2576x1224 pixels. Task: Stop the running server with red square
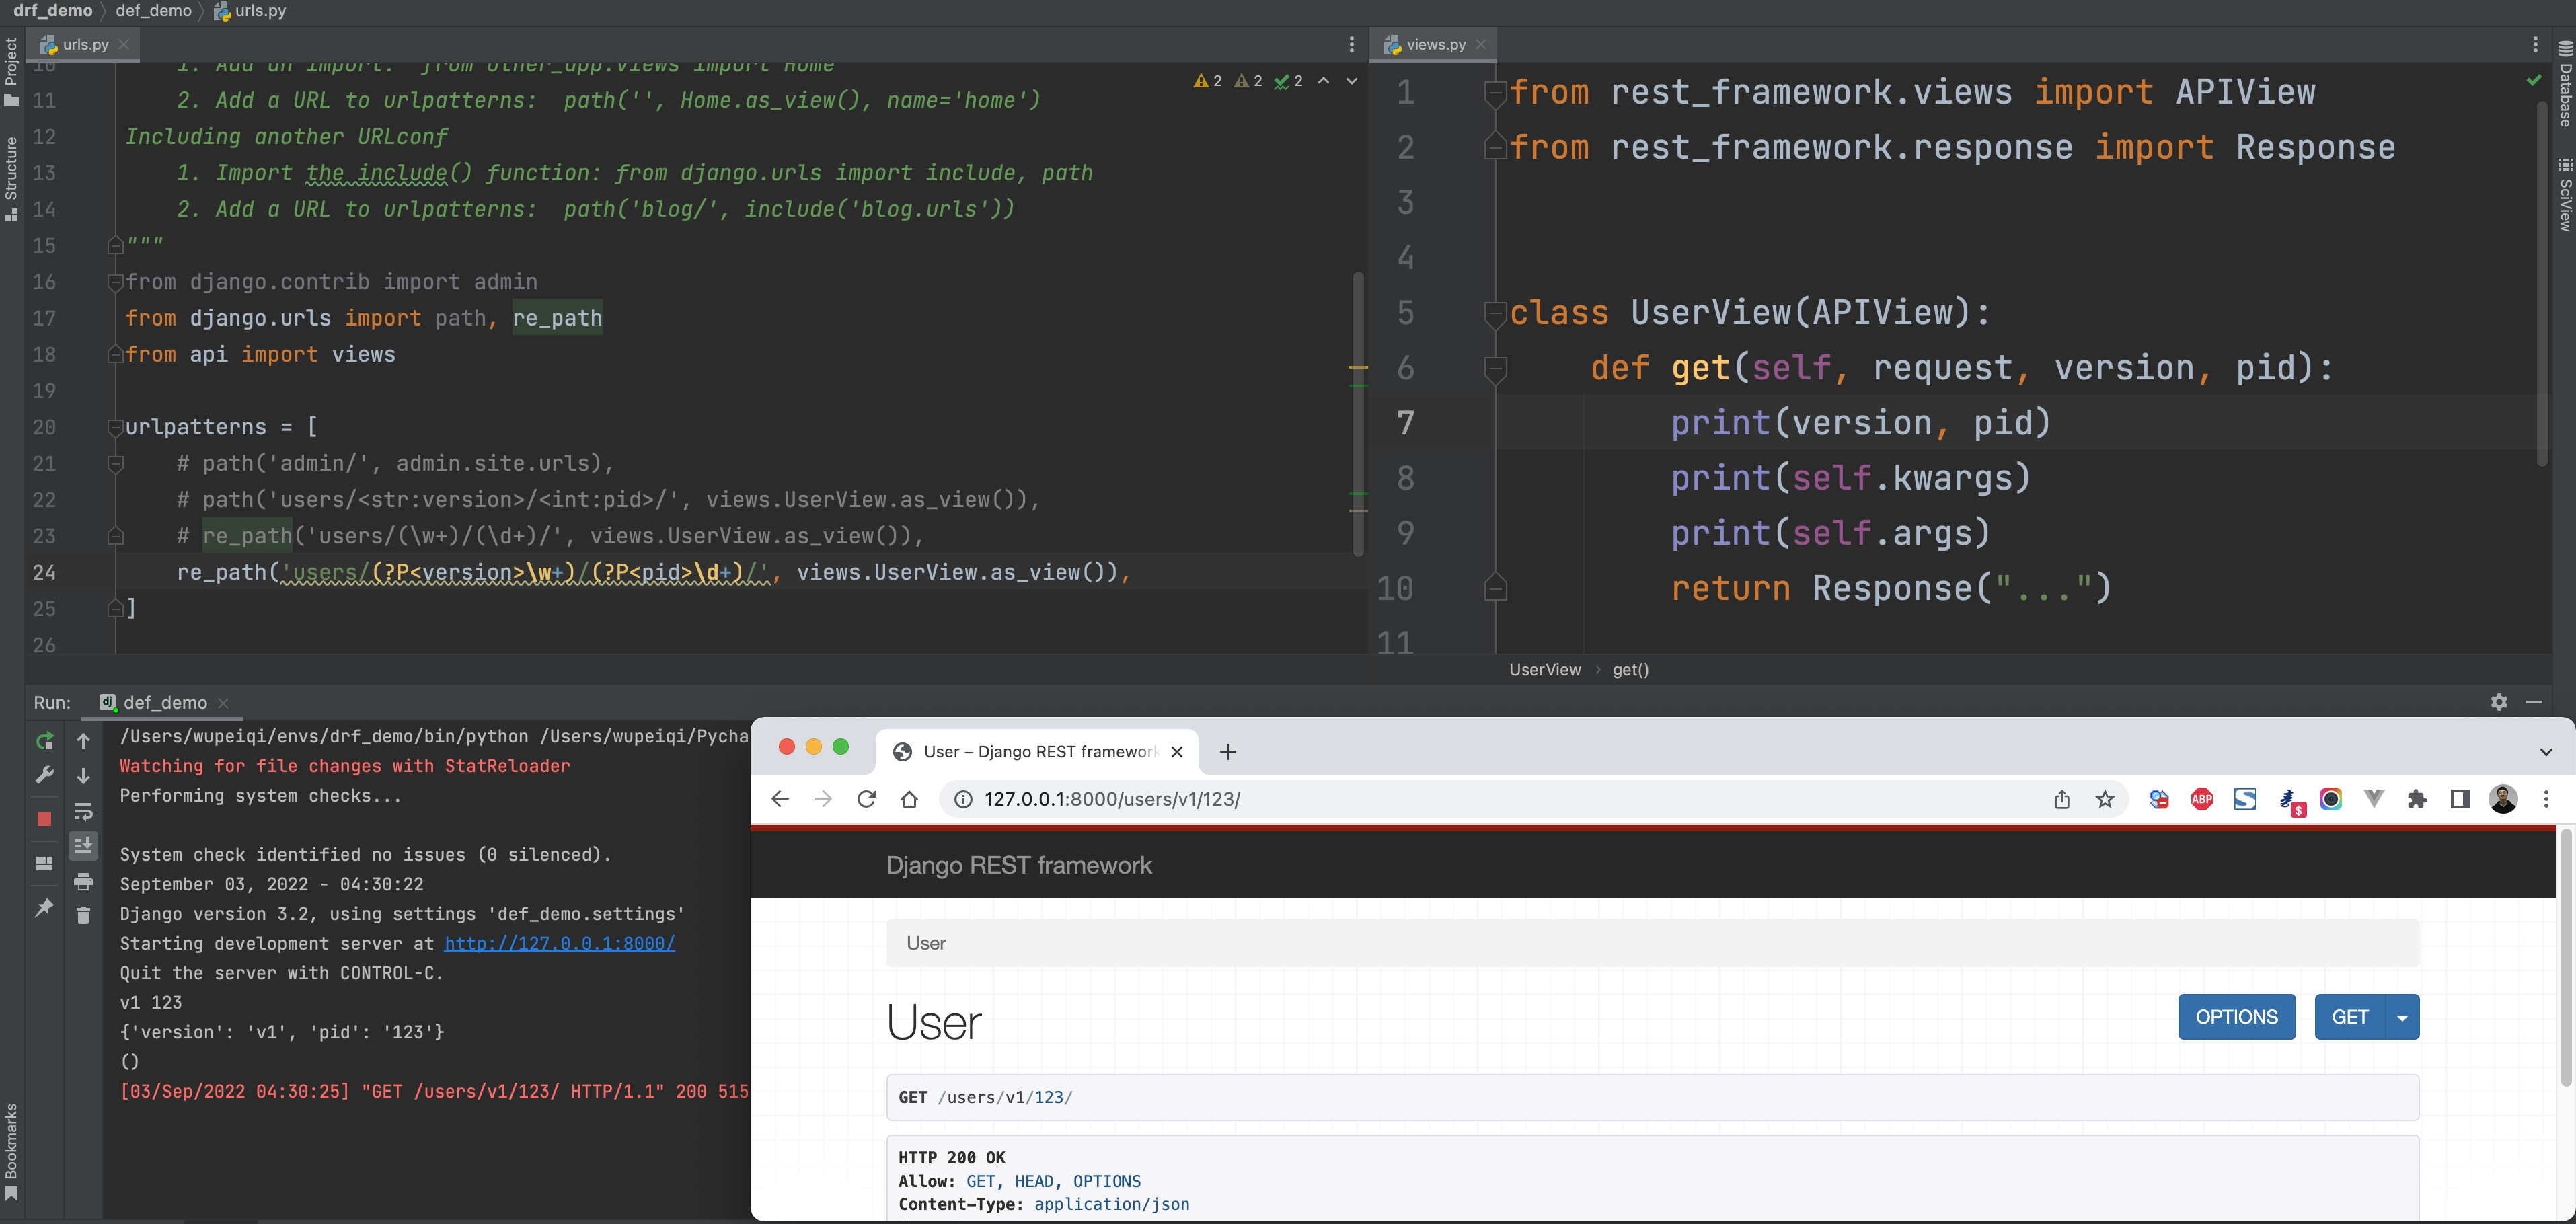coord(44,819)
